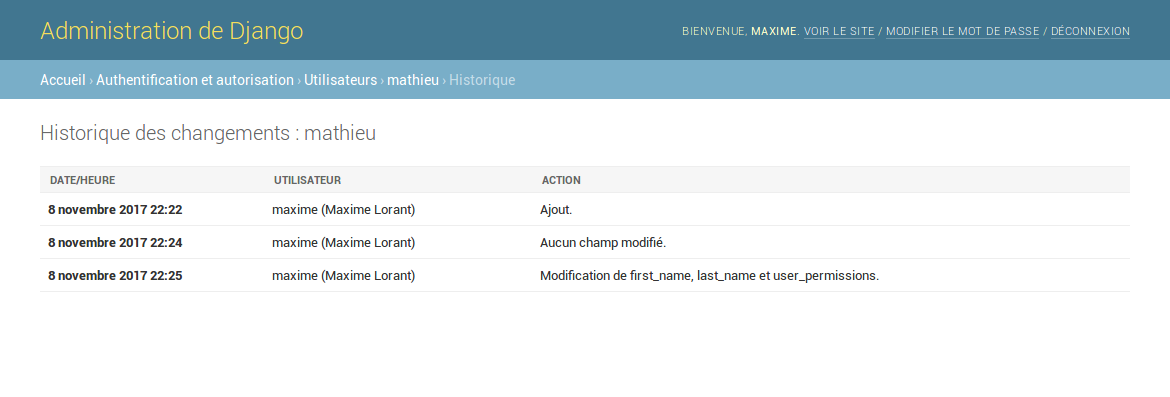Viewport: 1170px width, 397px height.
Task: Navigate to Utilisateurs breadcrumb
Action: coord(340,80)
